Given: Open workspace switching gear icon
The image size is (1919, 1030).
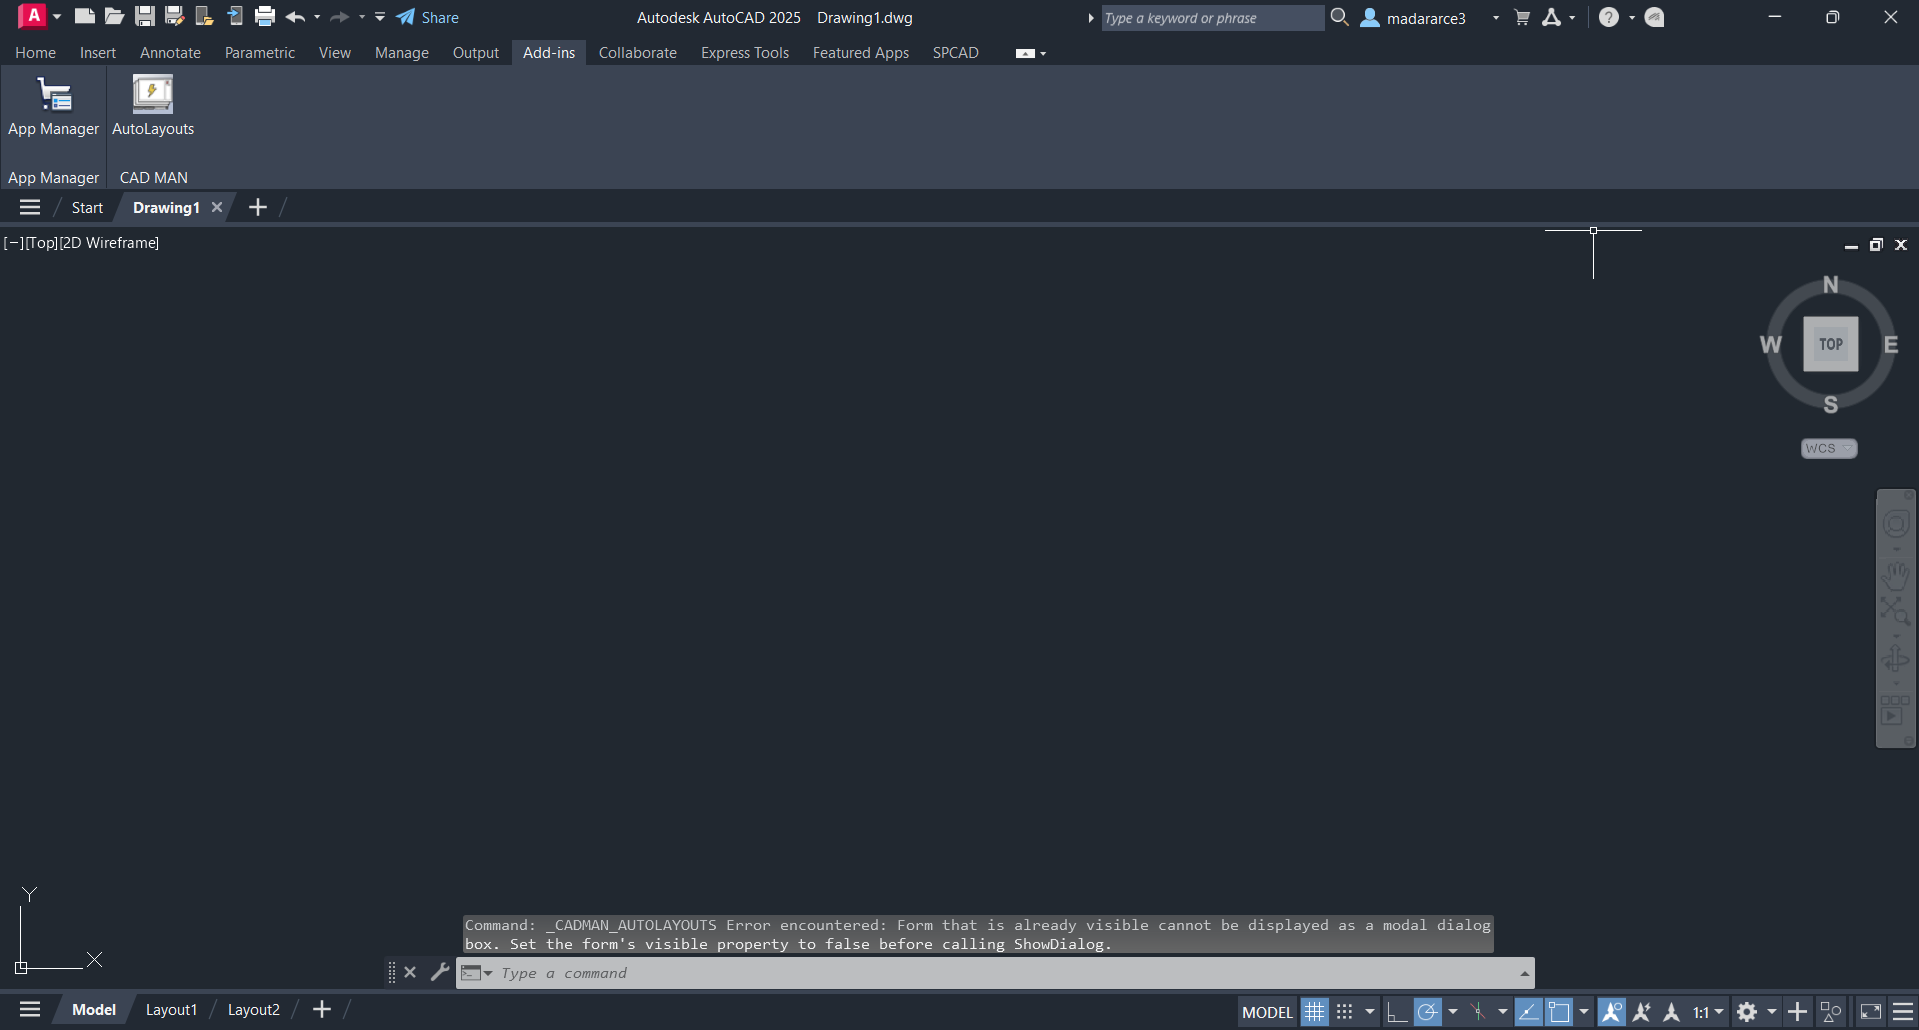Looking at the screenshot, I should pyautogui.click(x=1747, y=1012).
